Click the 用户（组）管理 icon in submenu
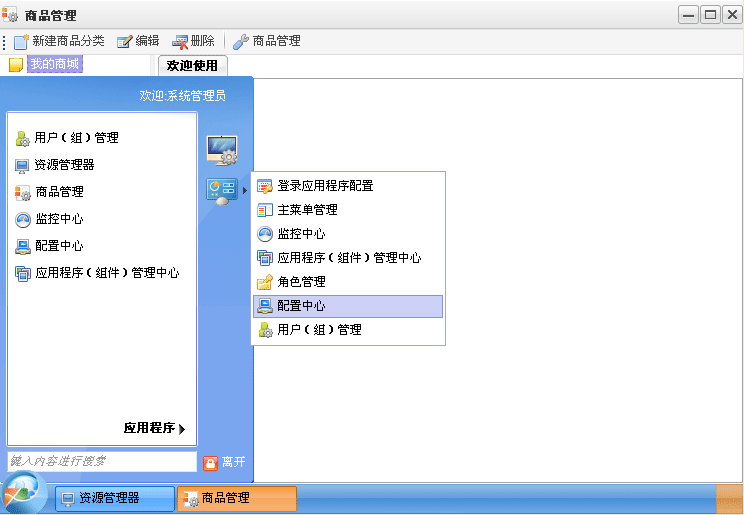Image resolution: width=744 pixels, height=515 pixels. (265, 330)
